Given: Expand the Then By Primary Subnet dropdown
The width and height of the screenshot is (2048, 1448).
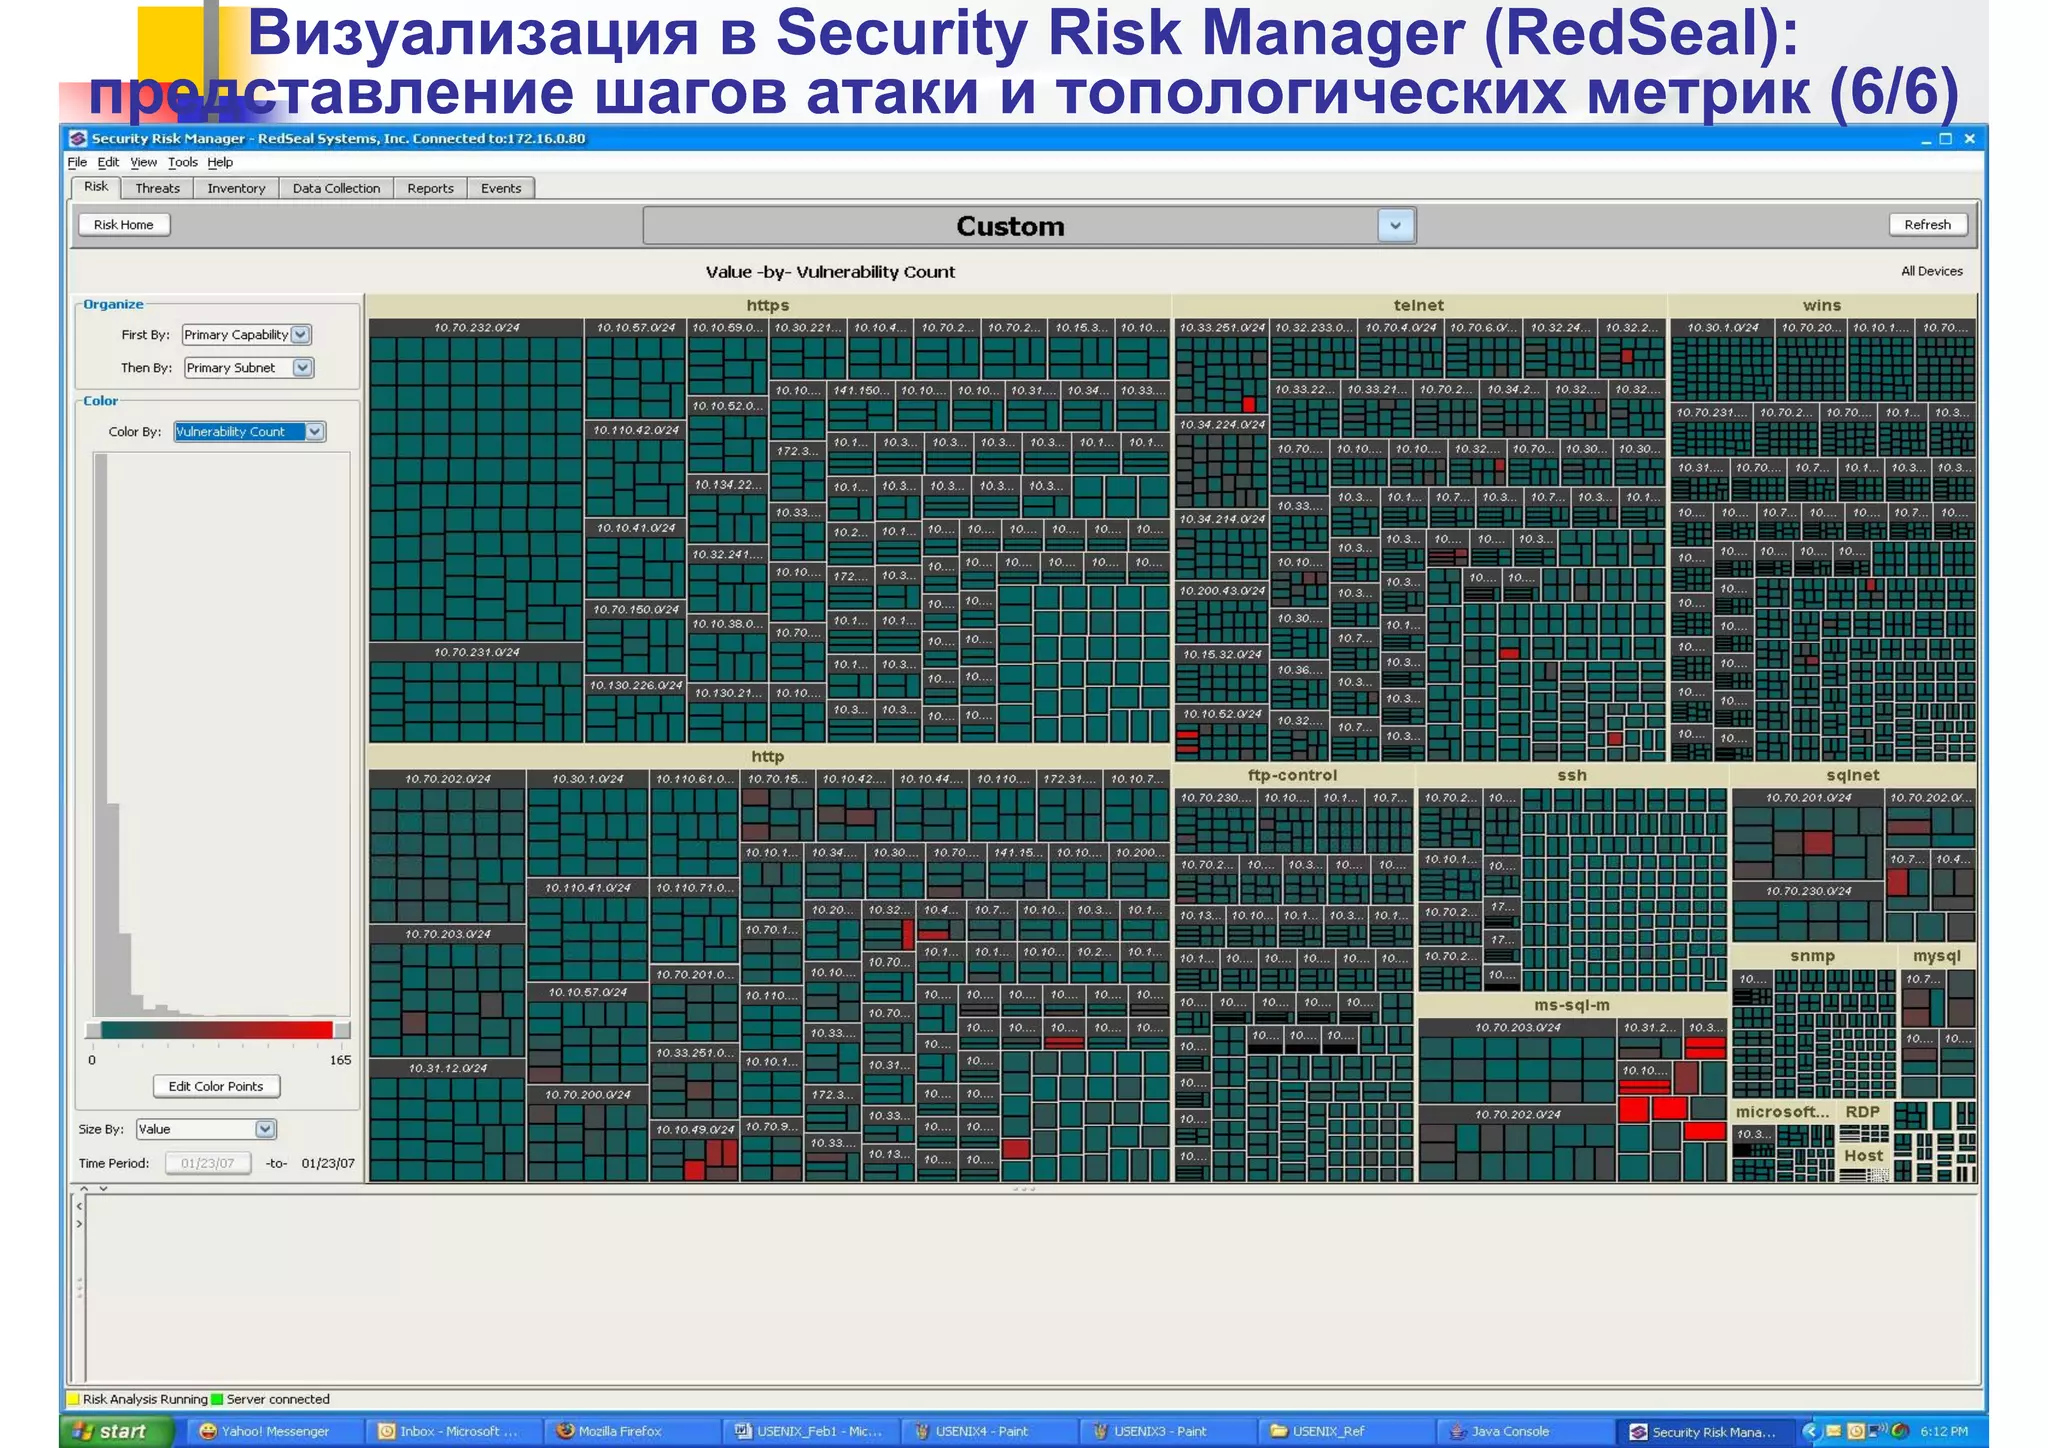Looking at the screenshot, I should click(x=302, y=368).
